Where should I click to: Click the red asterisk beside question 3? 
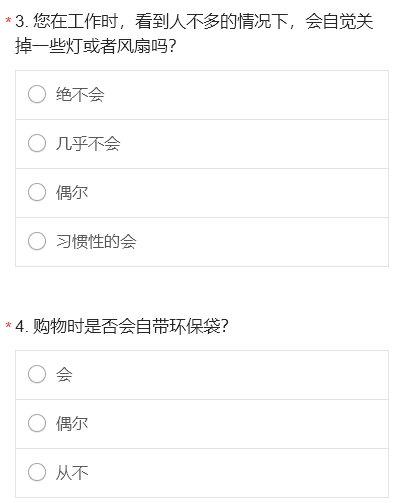[x=8, y=21]
